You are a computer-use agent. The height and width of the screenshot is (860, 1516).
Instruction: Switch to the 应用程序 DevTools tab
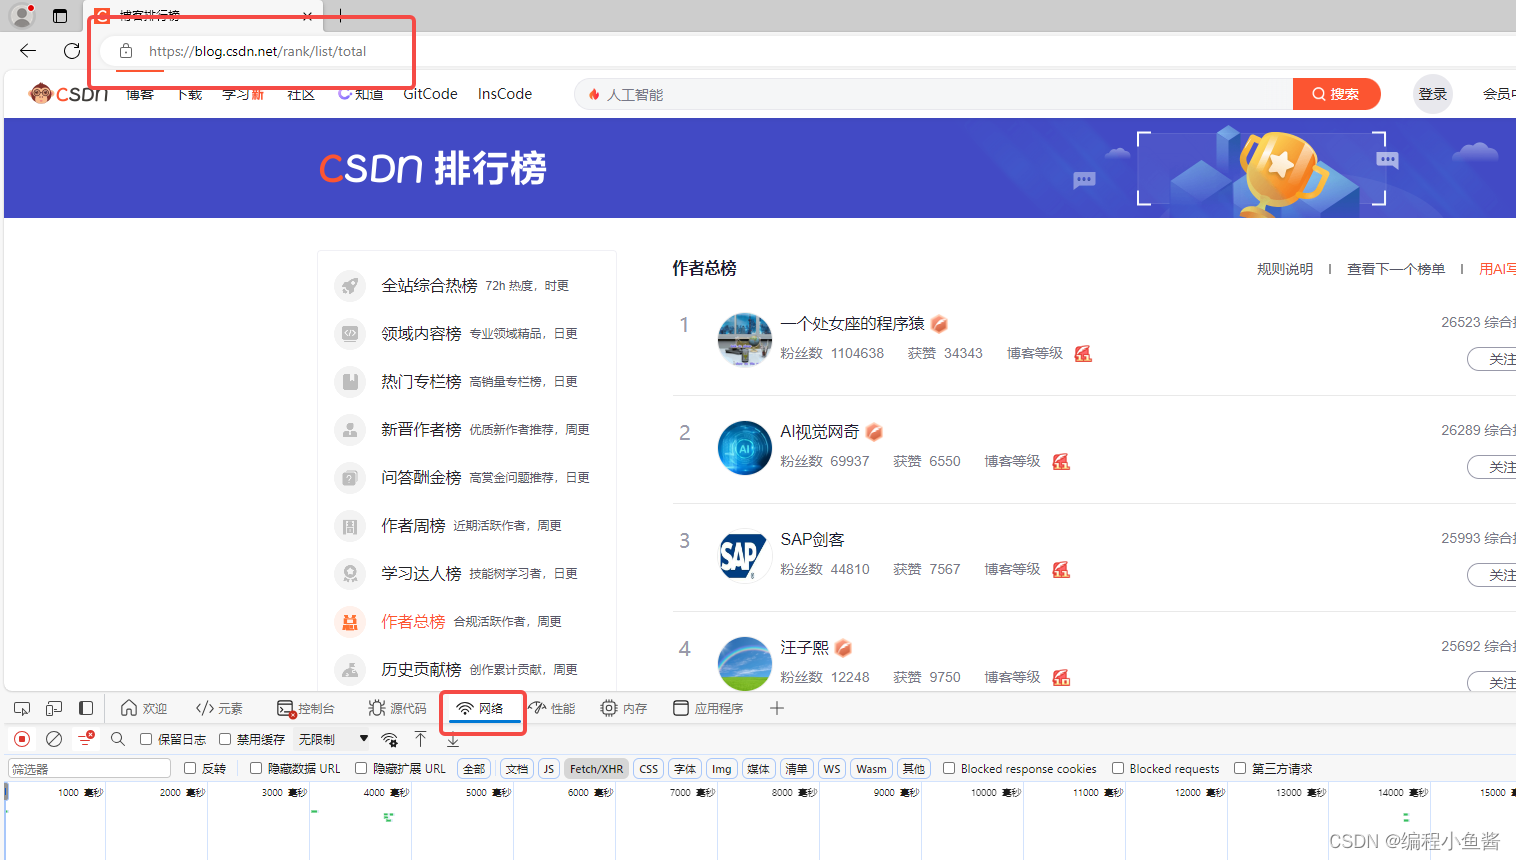tap(708, 708)
